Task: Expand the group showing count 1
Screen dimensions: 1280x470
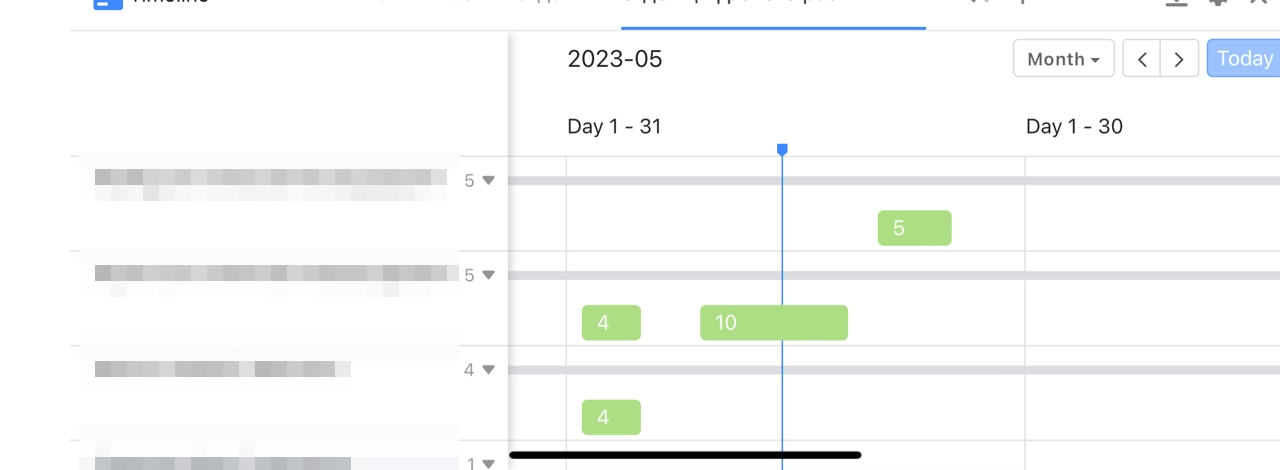Action: tap(488, 463)
